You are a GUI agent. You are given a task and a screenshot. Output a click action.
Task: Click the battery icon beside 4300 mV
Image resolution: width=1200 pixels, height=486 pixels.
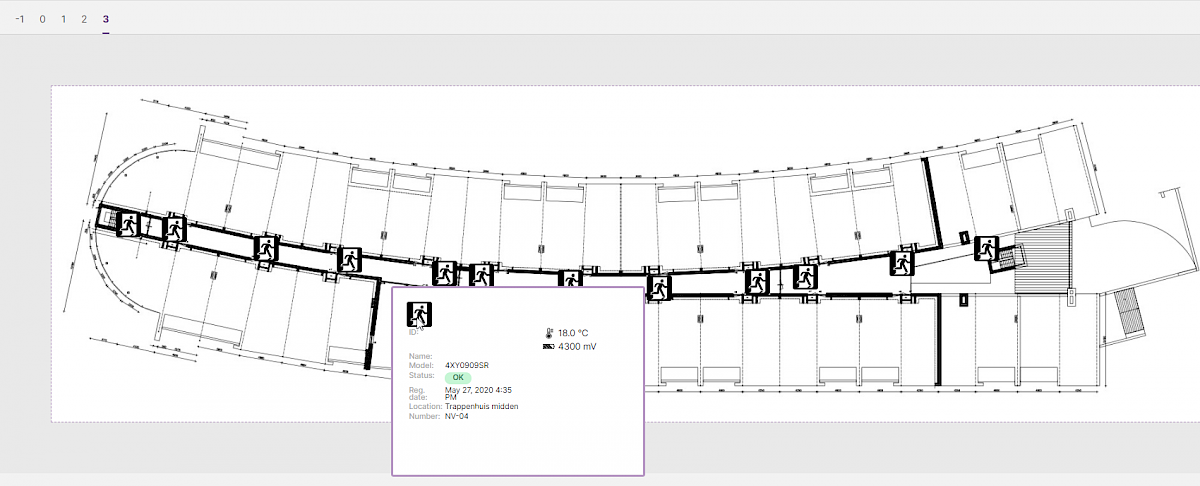tap(548, 347)
